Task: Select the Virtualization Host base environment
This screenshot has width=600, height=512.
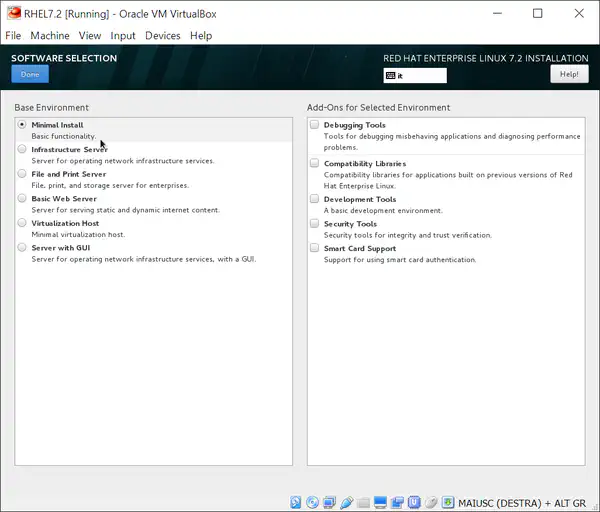Action: [x=22, y=223]
